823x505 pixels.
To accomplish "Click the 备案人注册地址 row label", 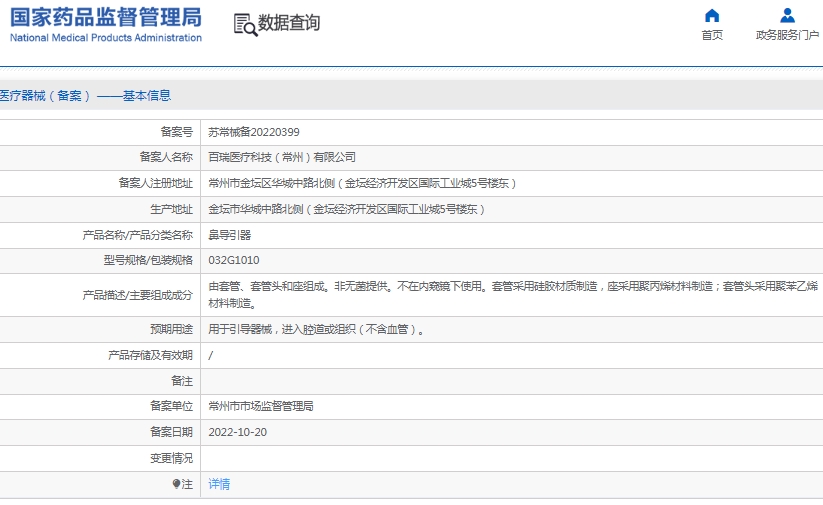I will pos(156,183).
